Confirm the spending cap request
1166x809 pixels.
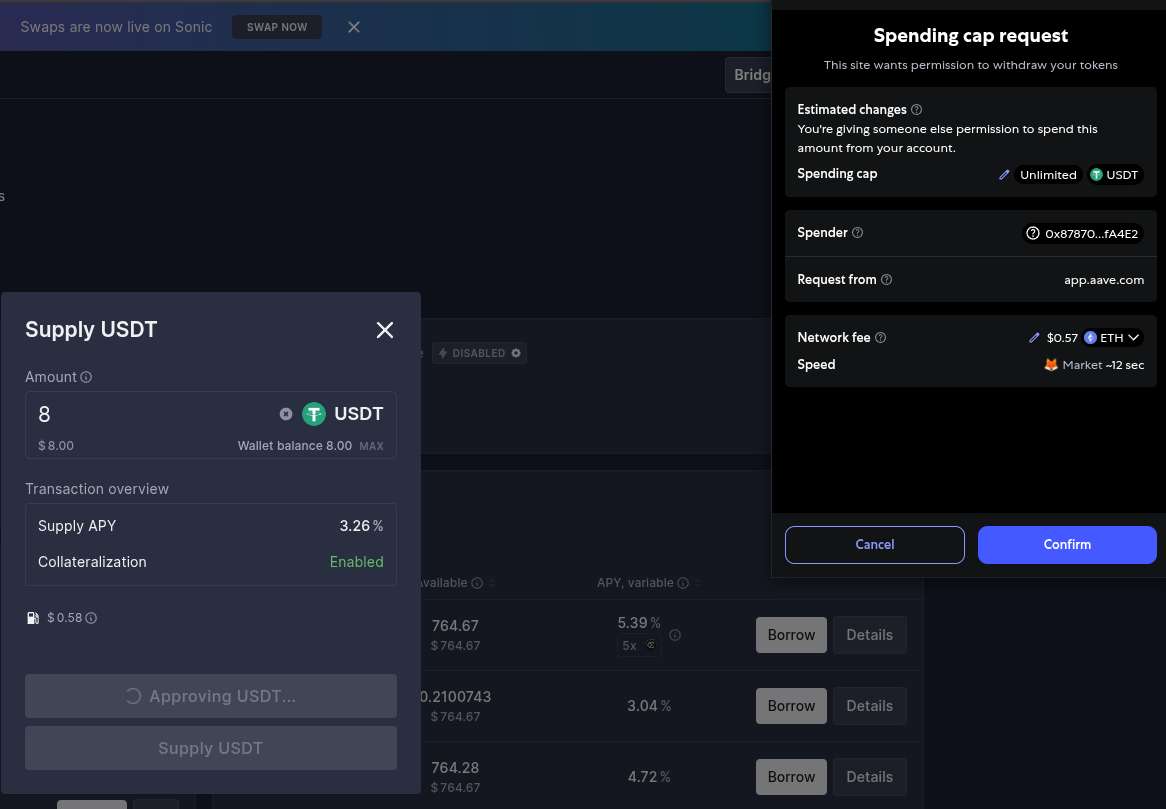tap(1067, 544)
